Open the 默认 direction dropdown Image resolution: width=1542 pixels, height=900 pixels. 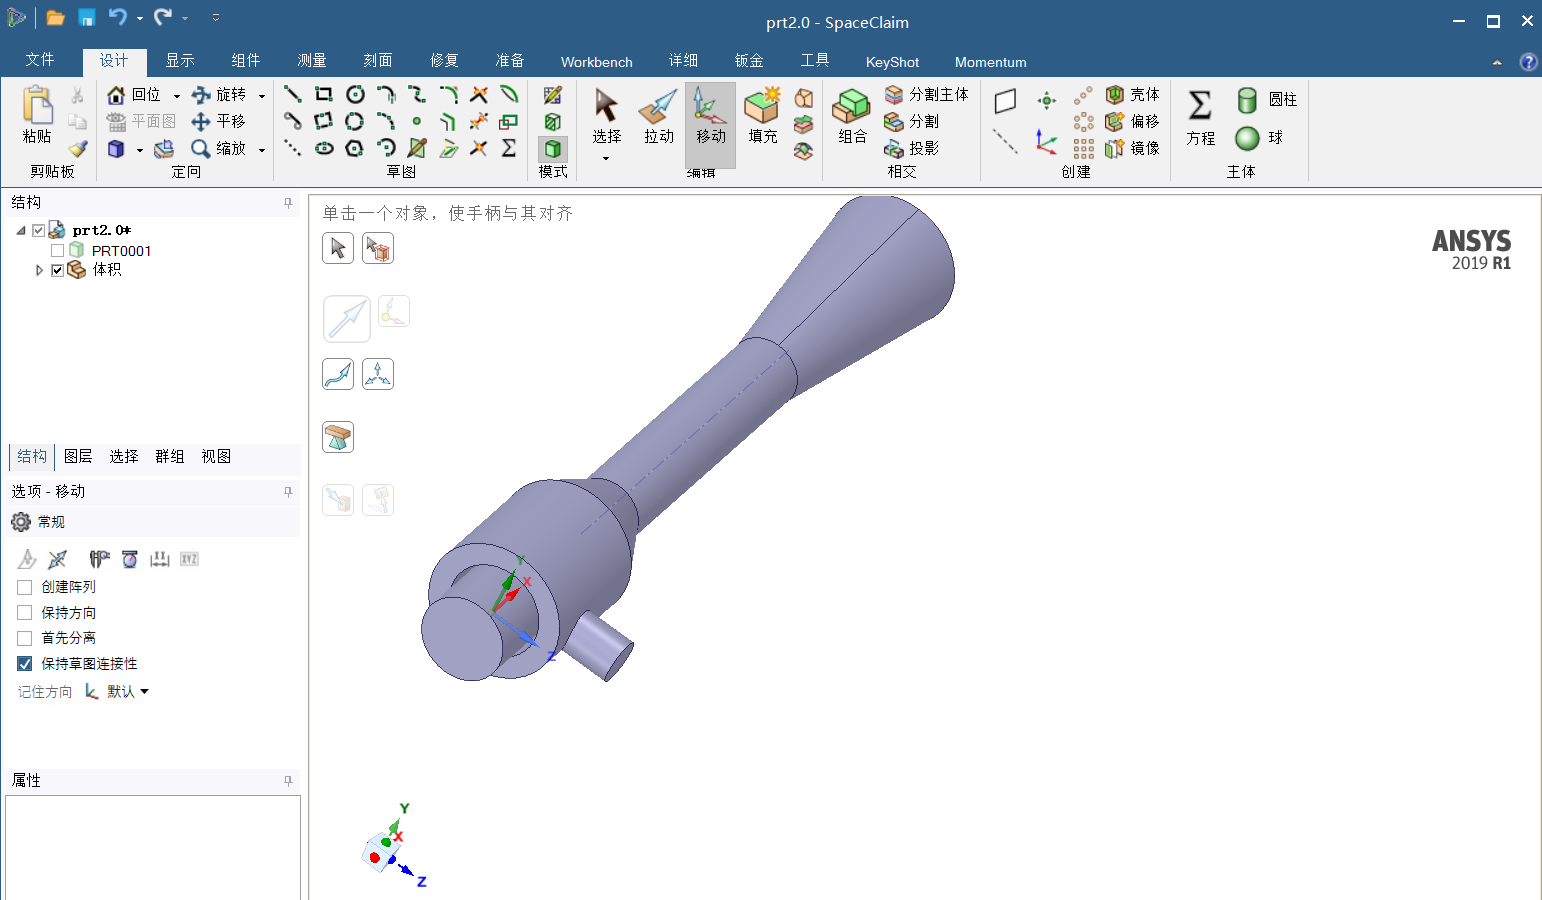tap(145, 691)
